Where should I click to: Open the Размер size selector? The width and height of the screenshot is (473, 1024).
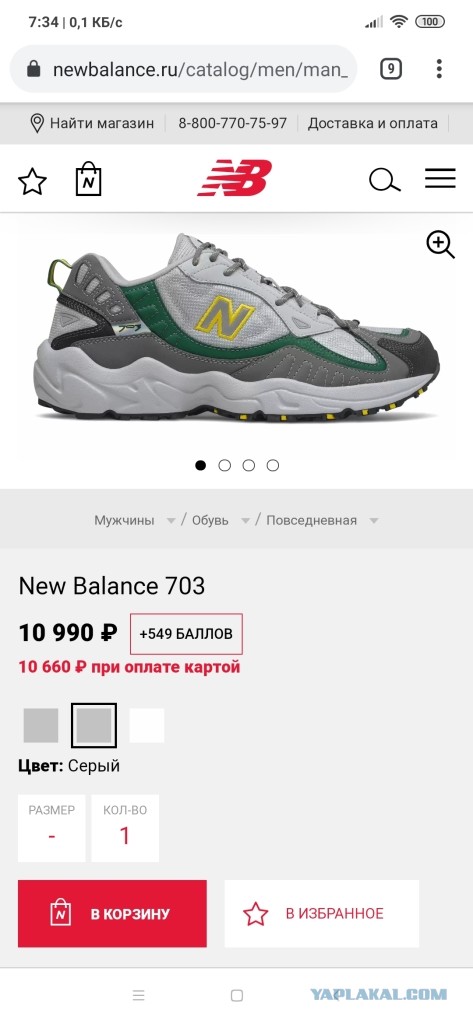[52, 828]
